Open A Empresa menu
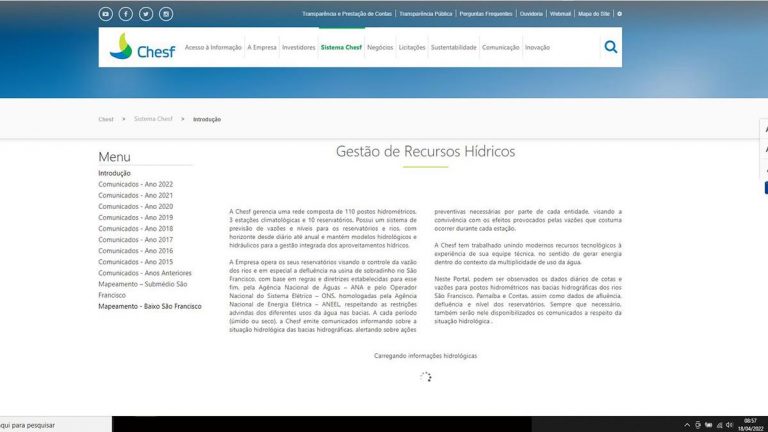768x432 pixels. point(262,48)
